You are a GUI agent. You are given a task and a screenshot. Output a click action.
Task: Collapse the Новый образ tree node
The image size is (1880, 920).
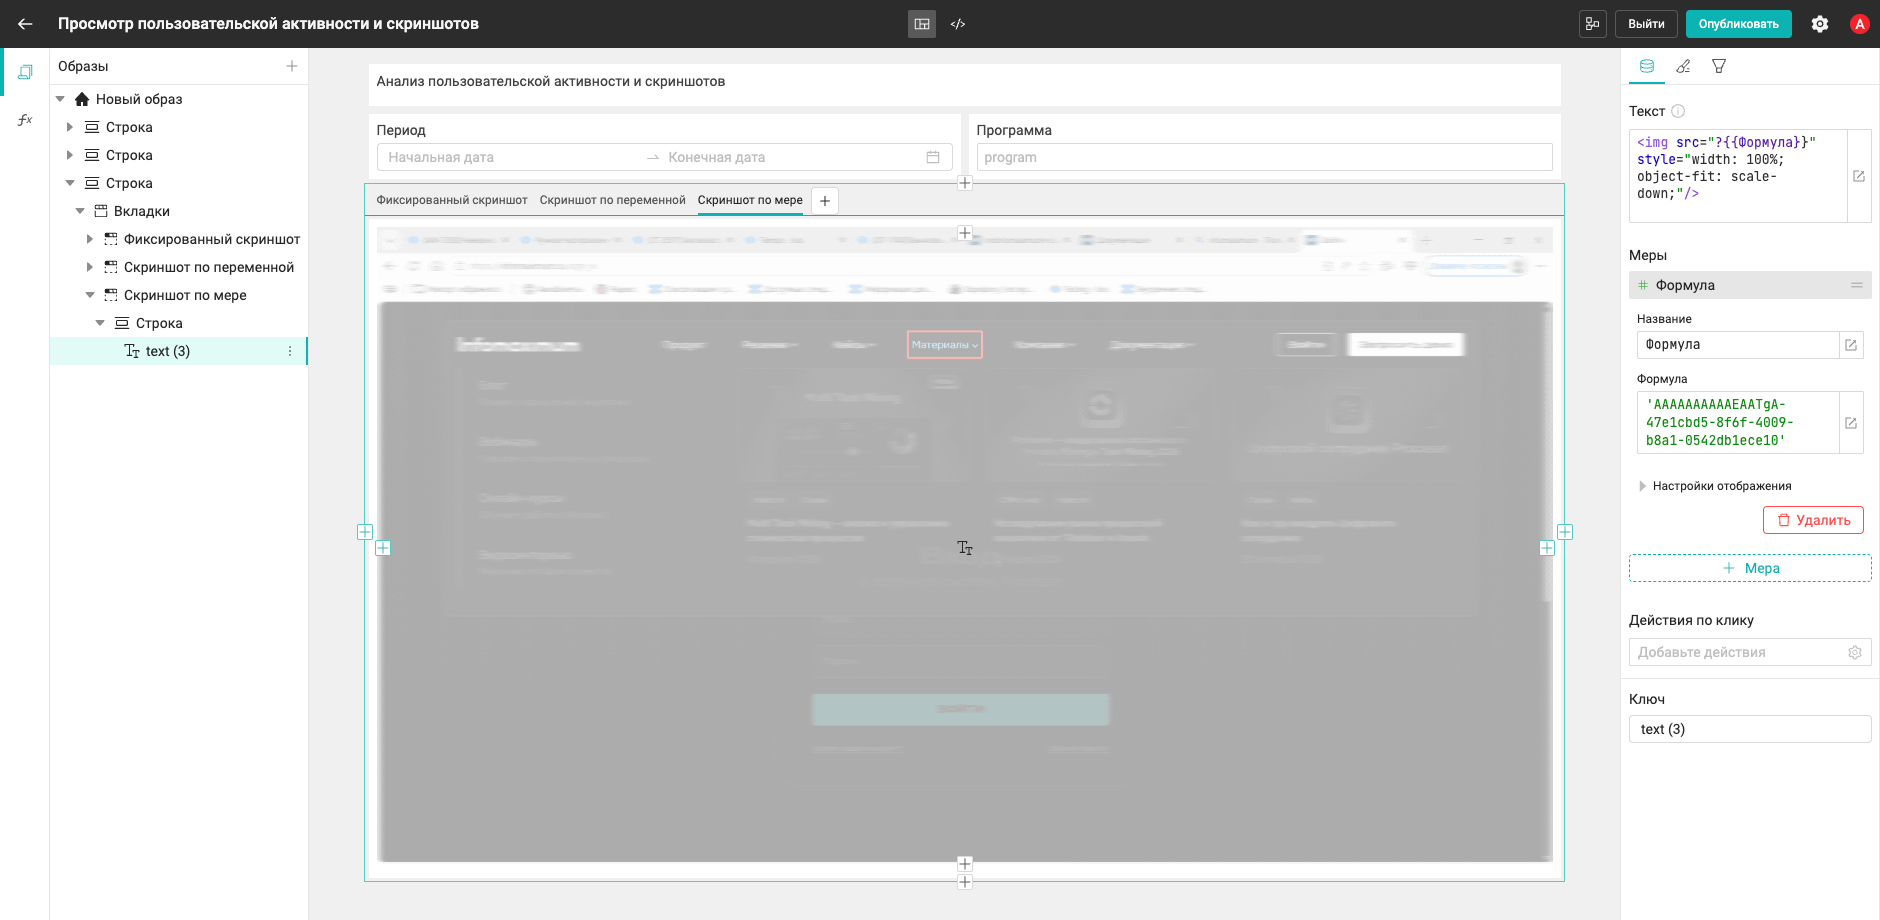[60, 99]
